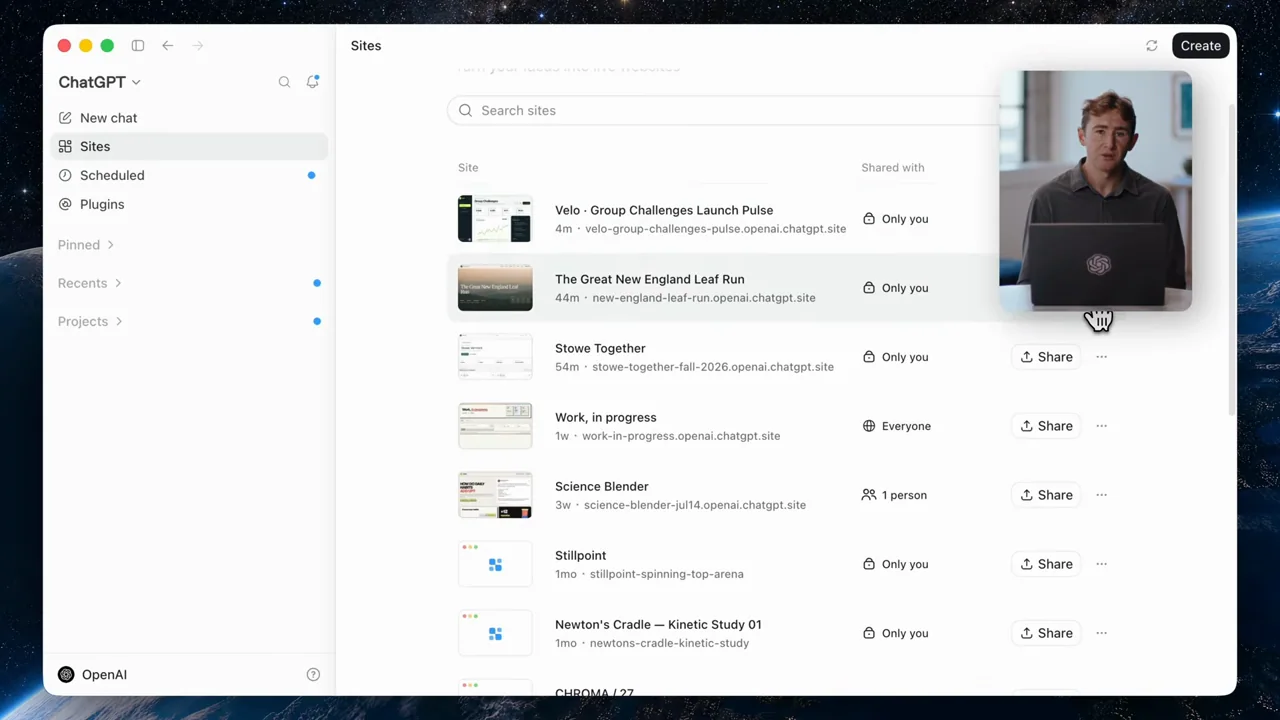
Task: Go back with the left arrow
Action: pos(168,46)
